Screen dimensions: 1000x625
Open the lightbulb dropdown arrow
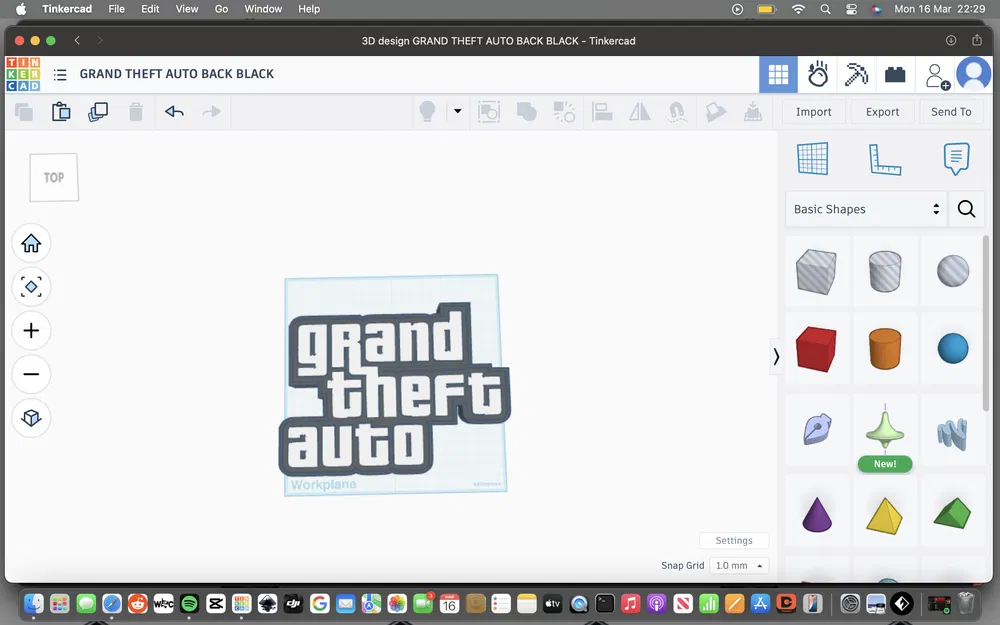coord(457,112)
